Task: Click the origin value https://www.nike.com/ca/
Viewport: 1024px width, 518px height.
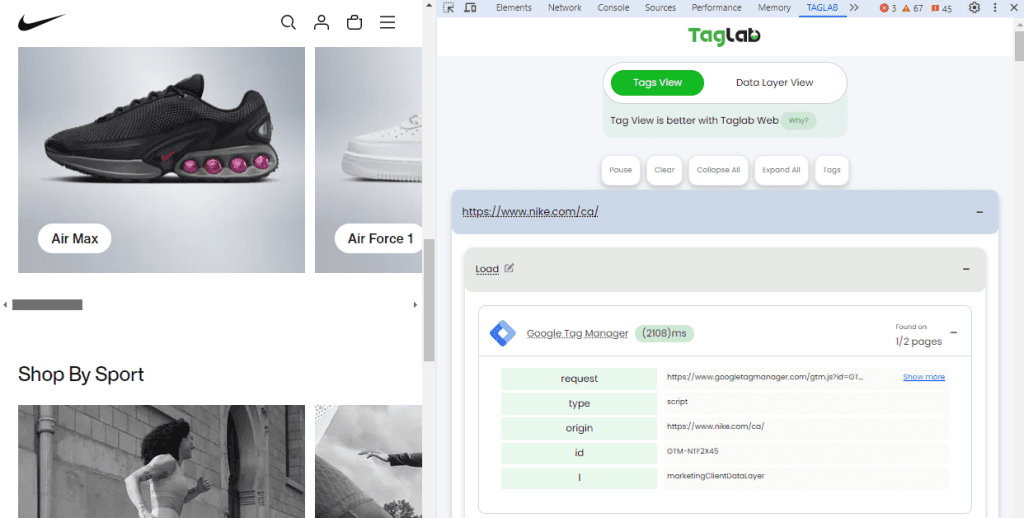Action: click(715, 426)
